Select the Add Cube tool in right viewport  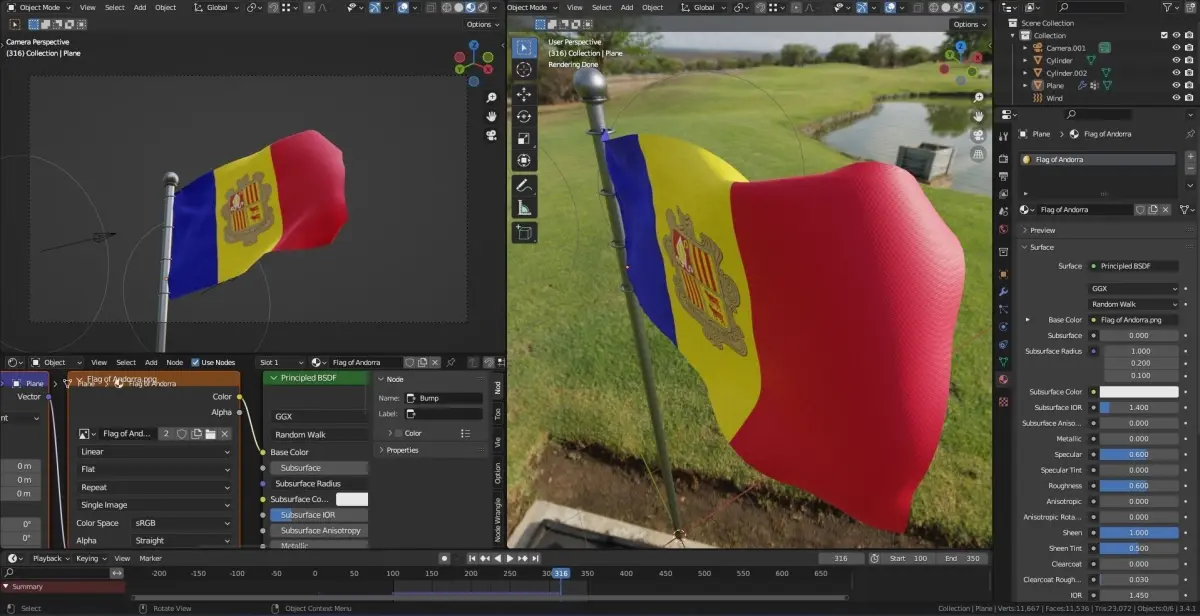pos(524,233)
